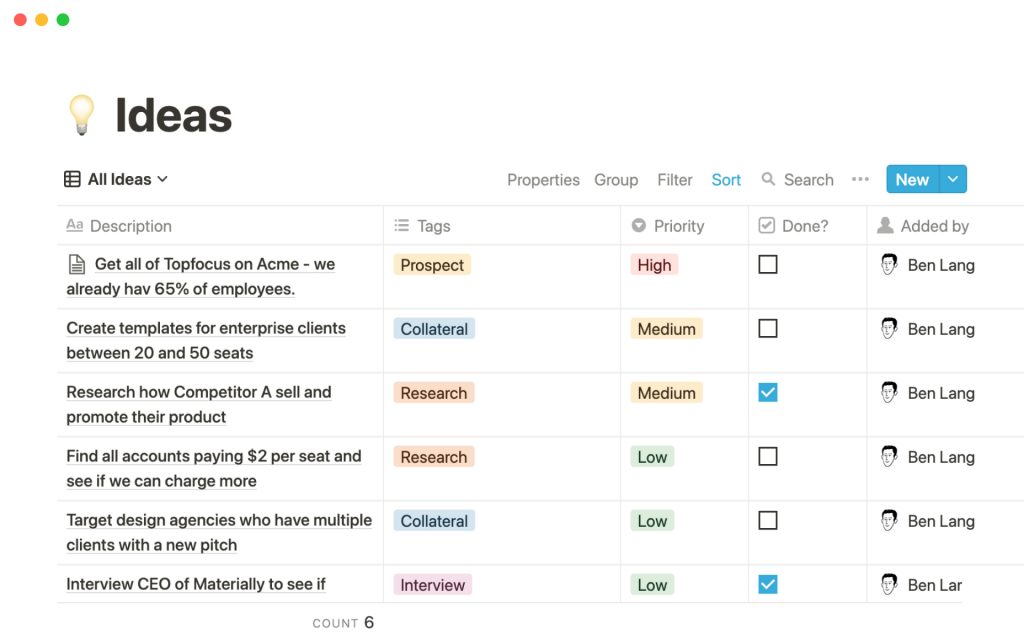Viewport: 1024px width, 640px height.
Task: Open the Group menu
Action: pos(616,180)
